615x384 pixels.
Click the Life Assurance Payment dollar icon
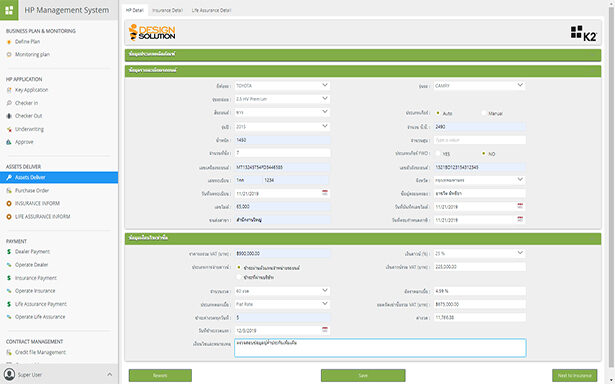(9, 304)
